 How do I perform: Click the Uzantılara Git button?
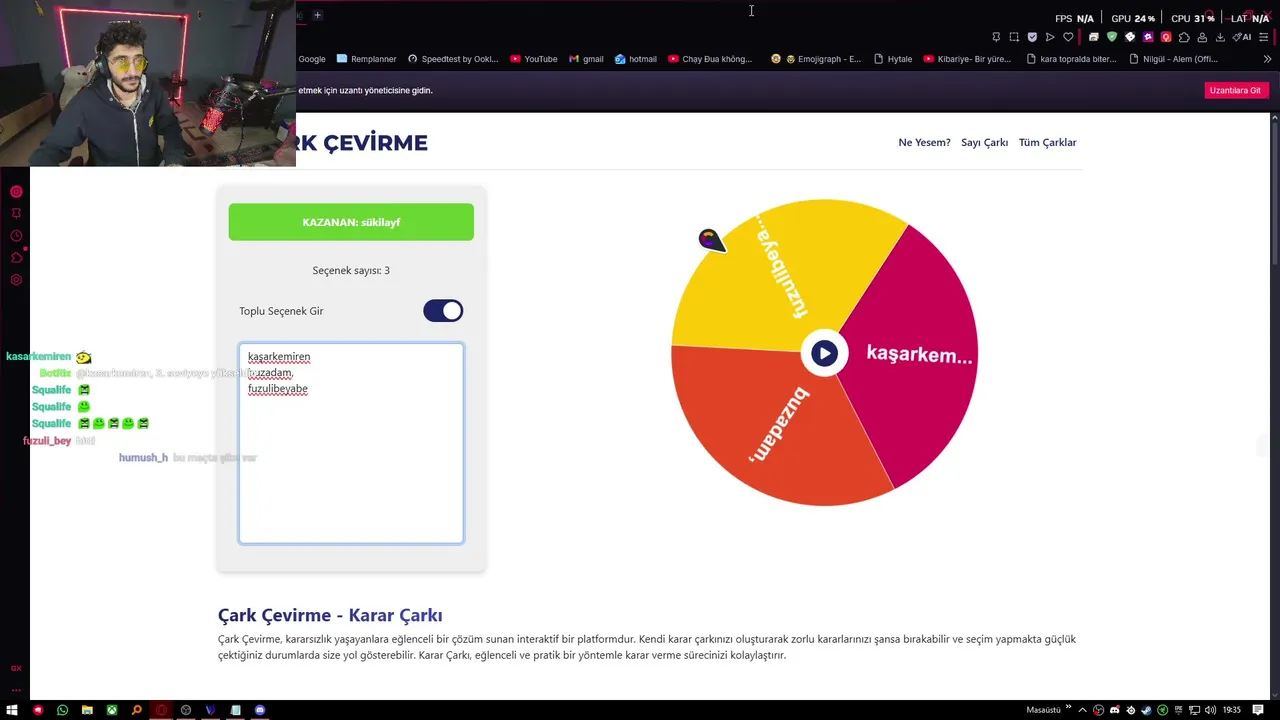tap(1236, 90)
